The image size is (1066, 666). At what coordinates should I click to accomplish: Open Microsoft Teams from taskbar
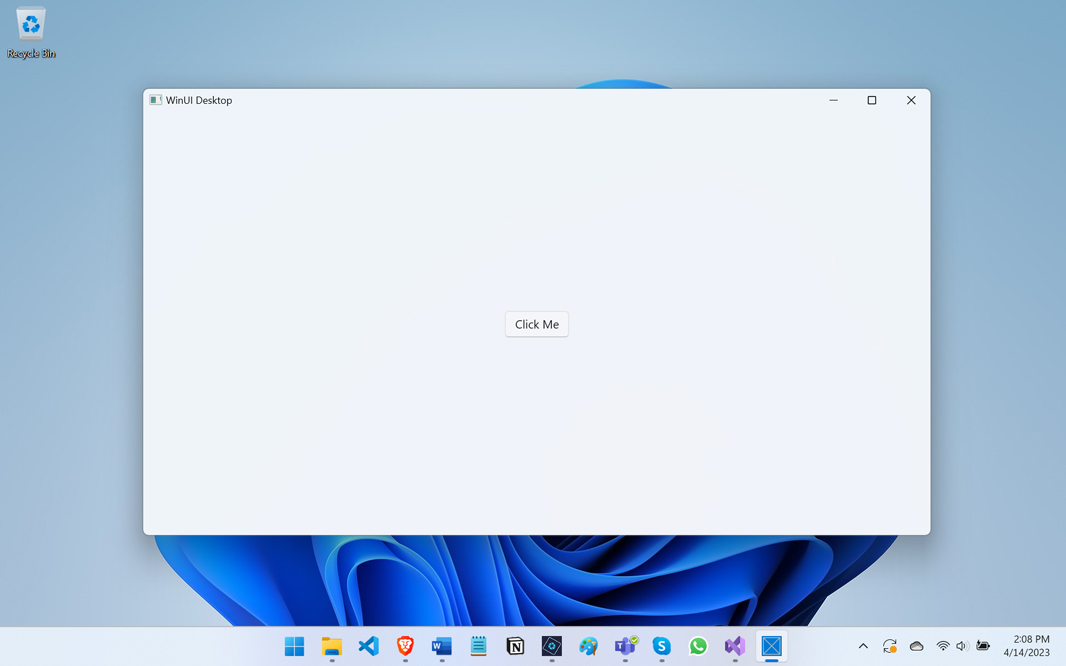[x=625, y=646]
